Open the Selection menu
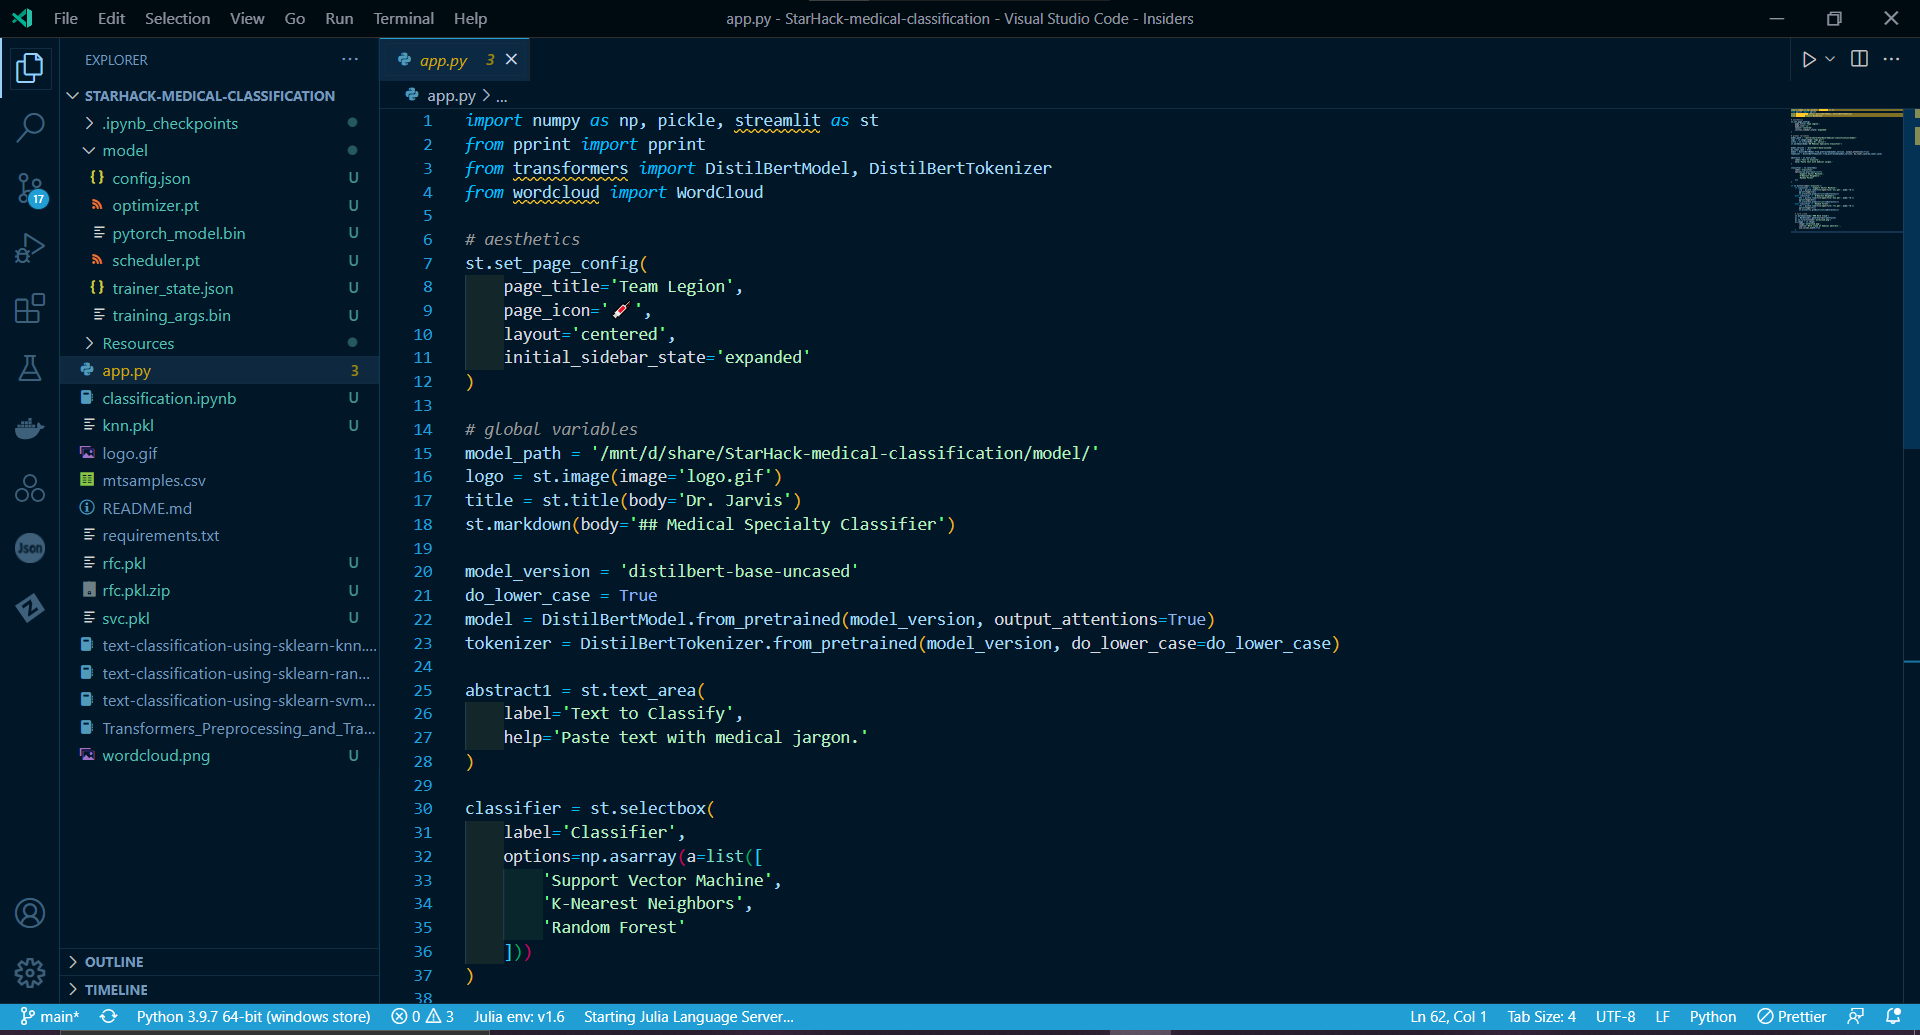1920x1035 pixels. (x=177, y=18)
